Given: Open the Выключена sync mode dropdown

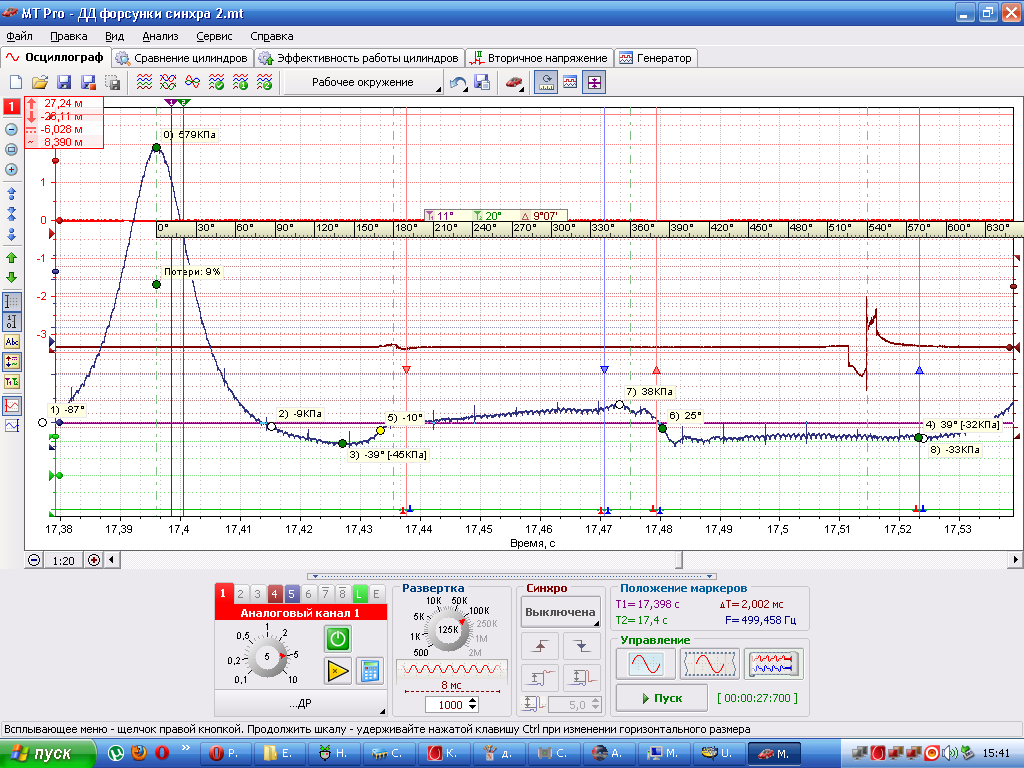Looking at the screenshot, I should [560, 613].
